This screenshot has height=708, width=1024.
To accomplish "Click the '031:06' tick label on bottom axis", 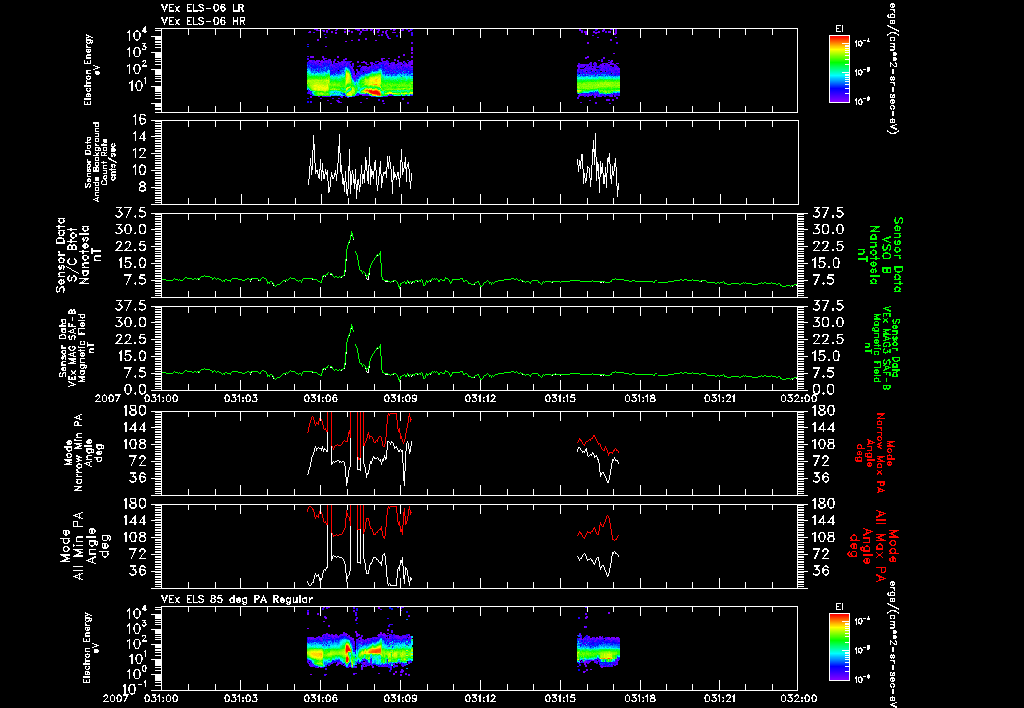I will [x=321, y=698].
